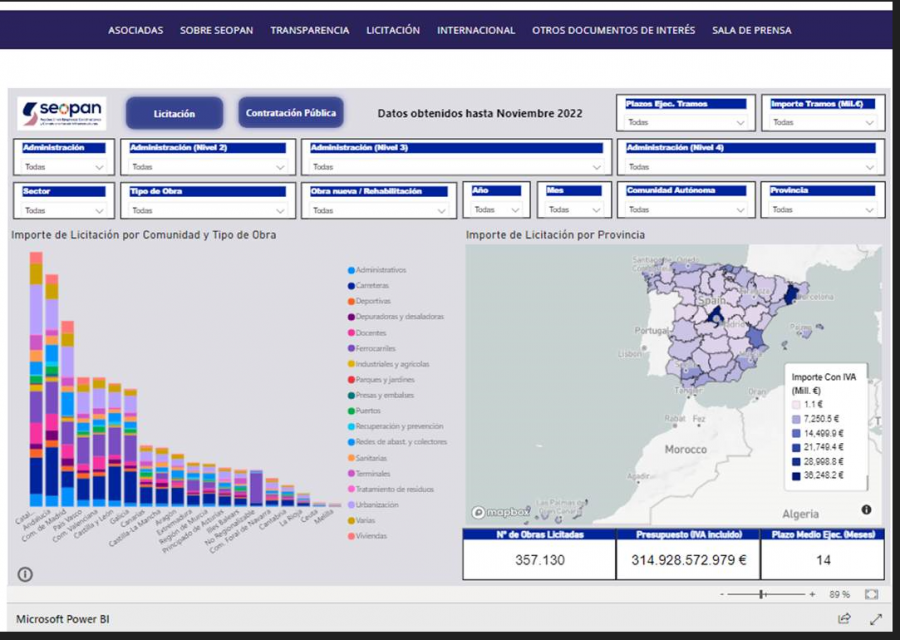Click the Mapbox logo on the map
Viewport: 900px width, 640px height.
pos(501,512)
